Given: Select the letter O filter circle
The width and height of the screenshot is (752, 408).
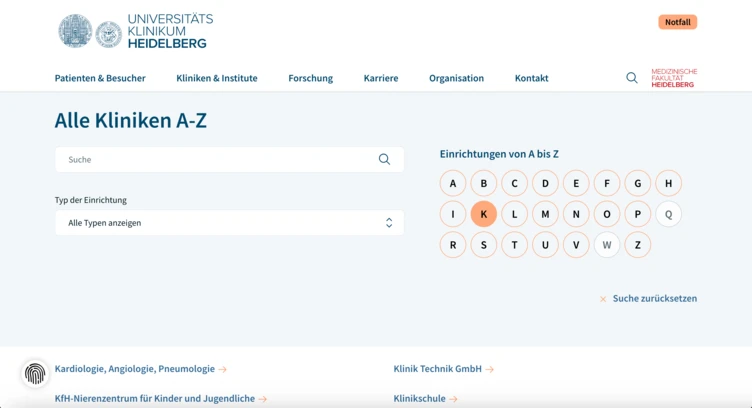Looking at the screenshot, I should tap(607, 214).
